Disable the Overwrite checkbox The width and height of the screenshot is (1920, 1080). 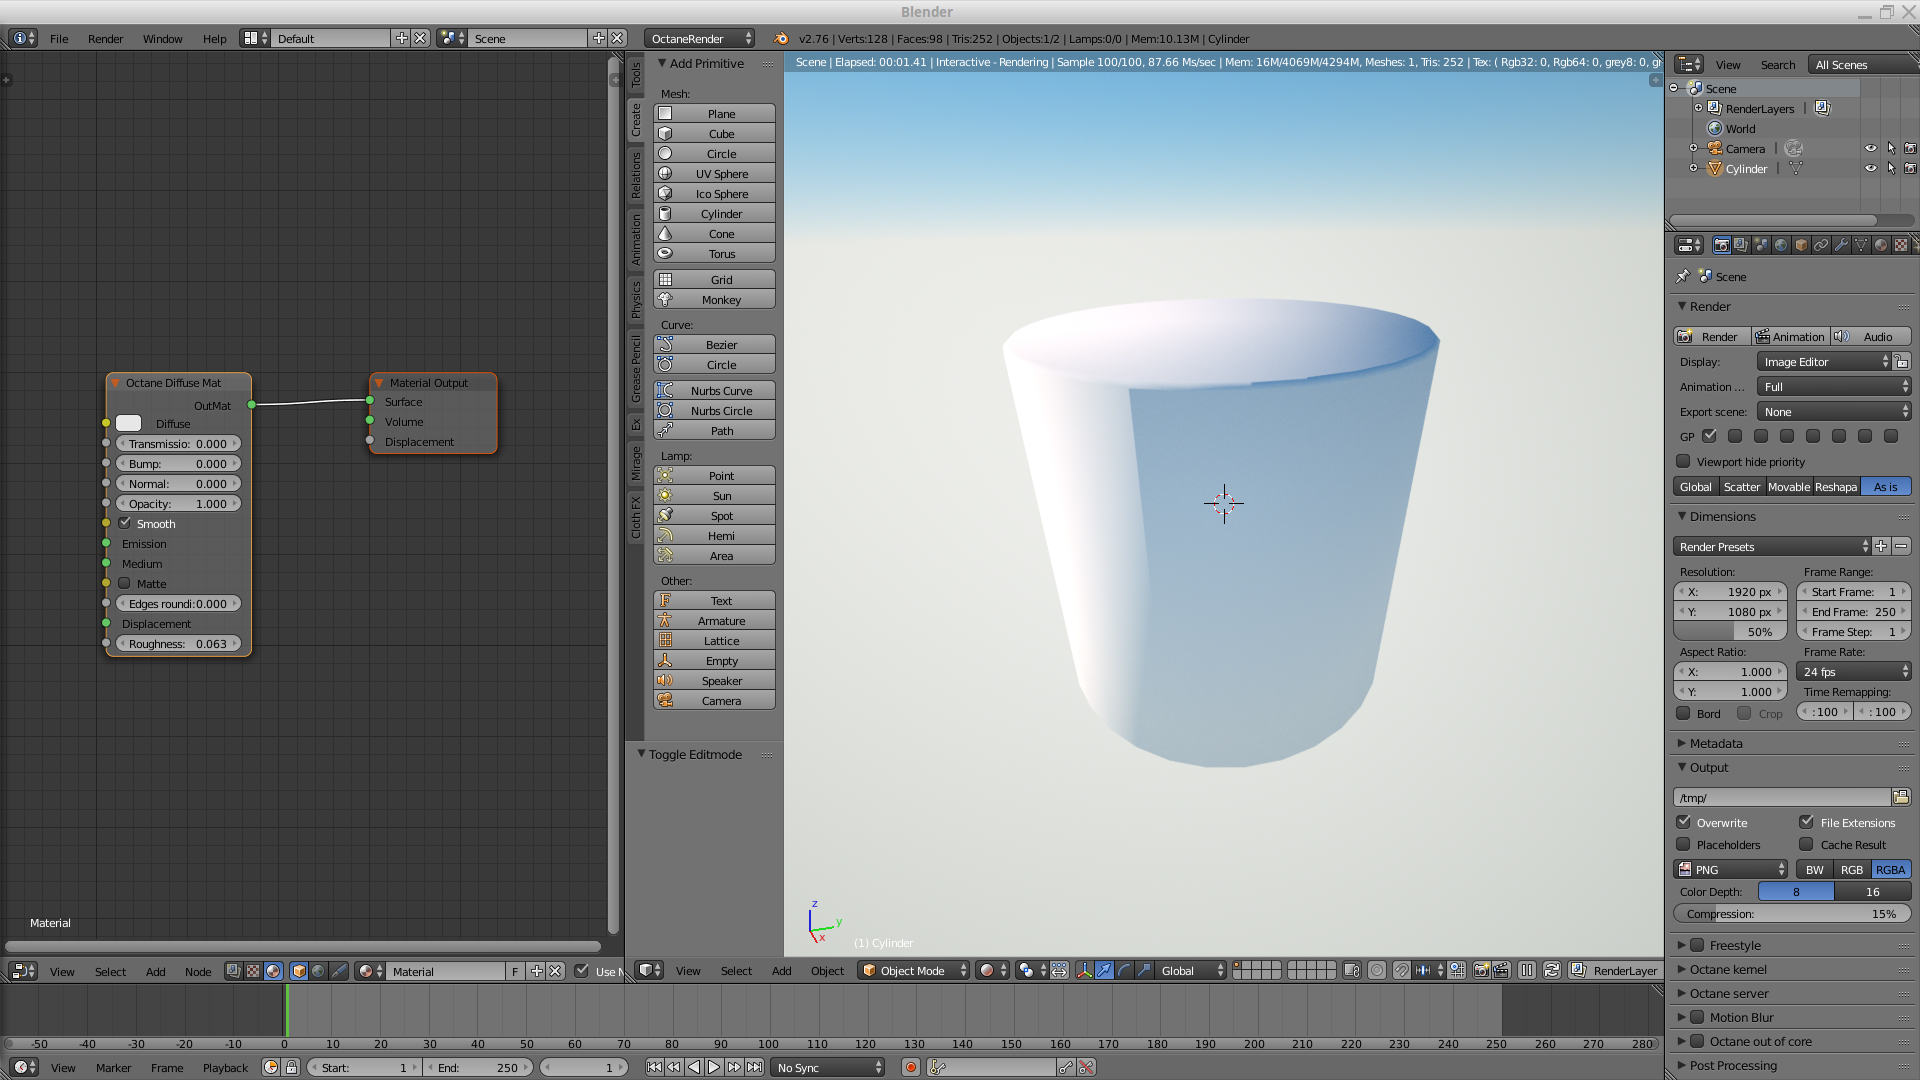coord(1684,822)
